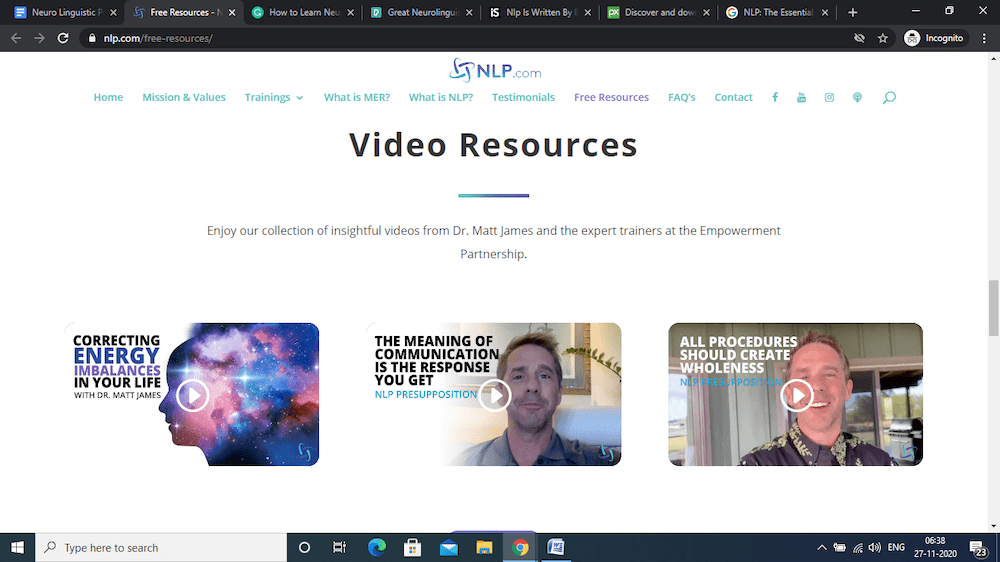Screen dimensions: 1000x562
Task: View site info via the padlock icon
Action: coord(92,38)
